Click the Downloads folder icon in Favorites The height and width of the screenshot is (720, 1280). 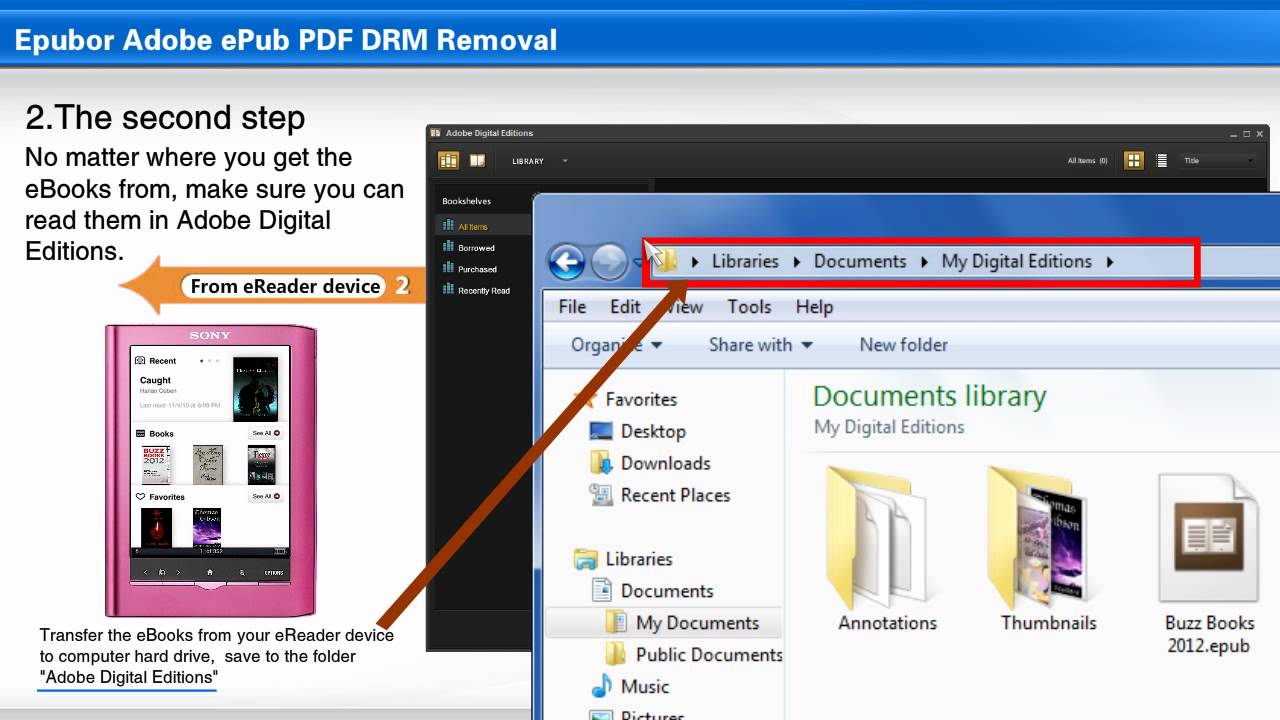(601, 462)
